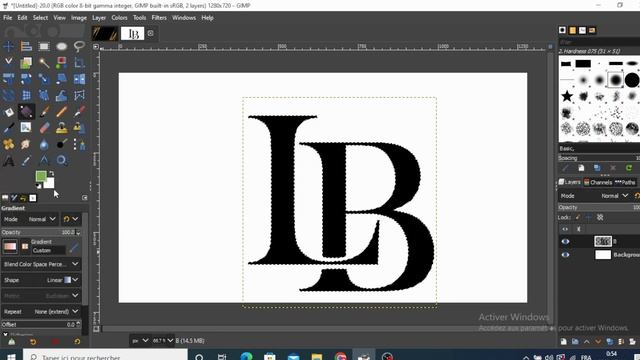Open the Colors menu
This screenshot has height=360, width=640.
[119, 18]
